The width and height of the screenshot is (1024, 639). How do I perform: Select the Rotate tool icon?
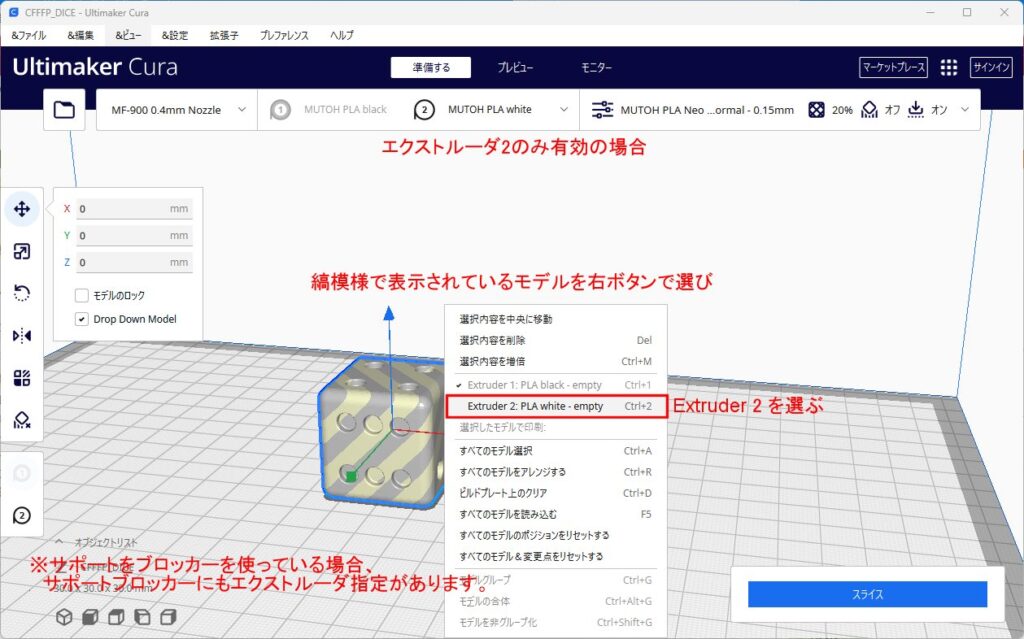(22, 293)
